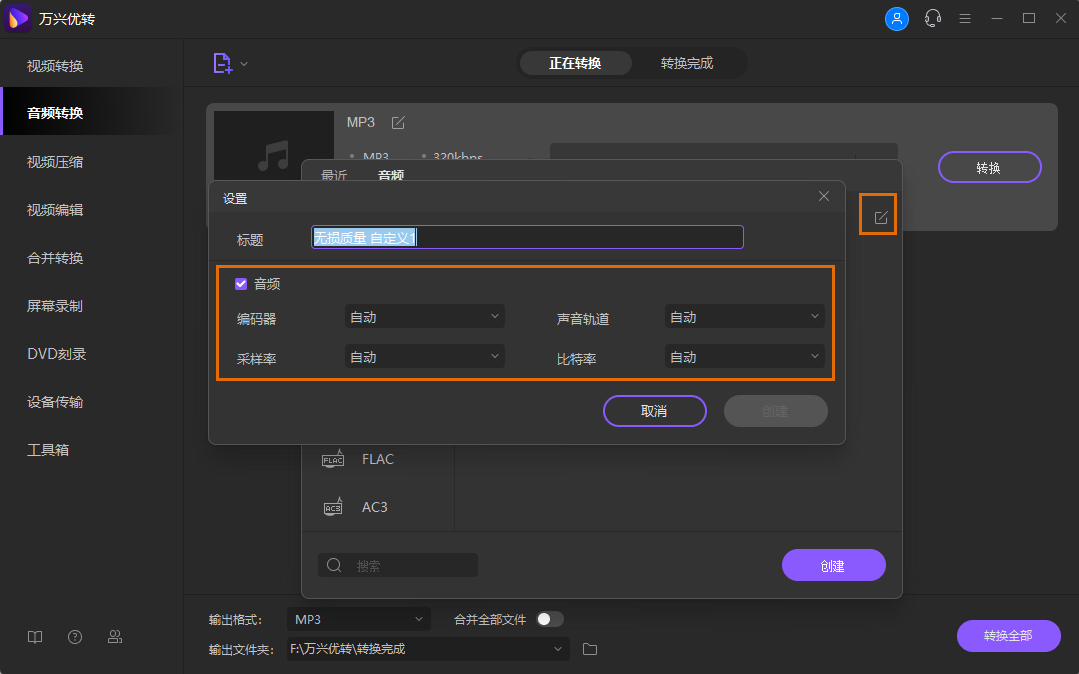The width and height of the screenshot is (1079, 674).
Task: Click the help question mark icon
Action: point(75,637)
